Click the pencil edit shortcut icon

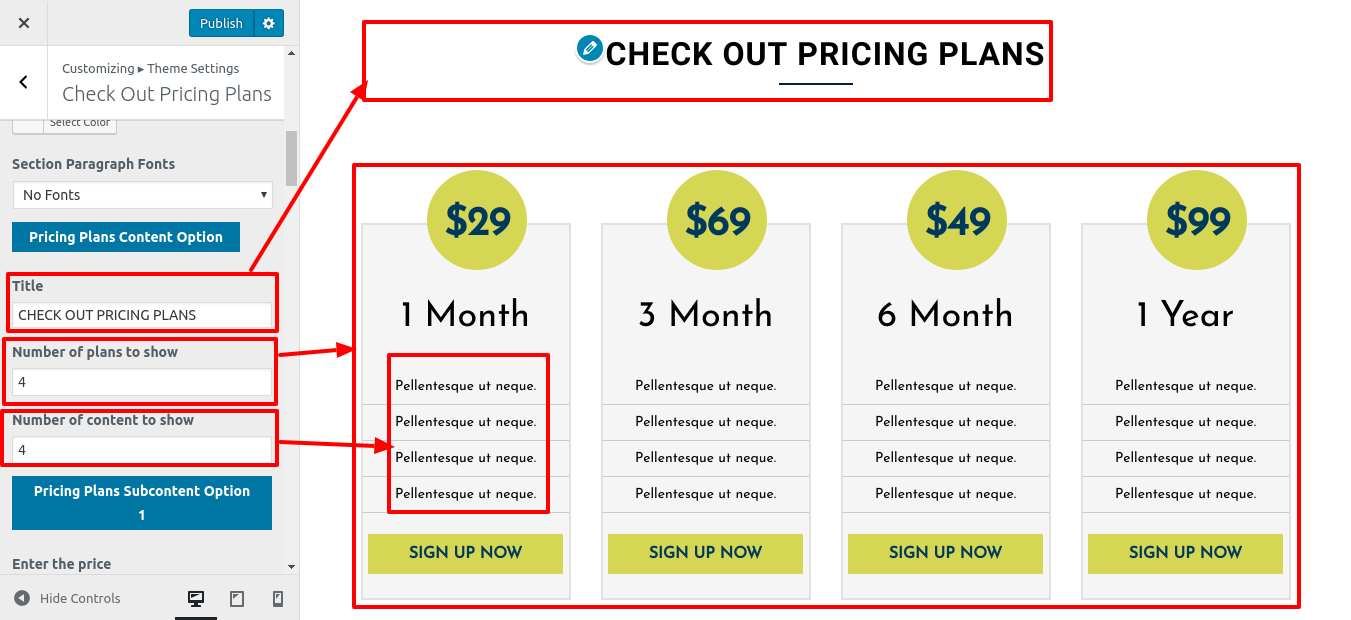point(590,48)
